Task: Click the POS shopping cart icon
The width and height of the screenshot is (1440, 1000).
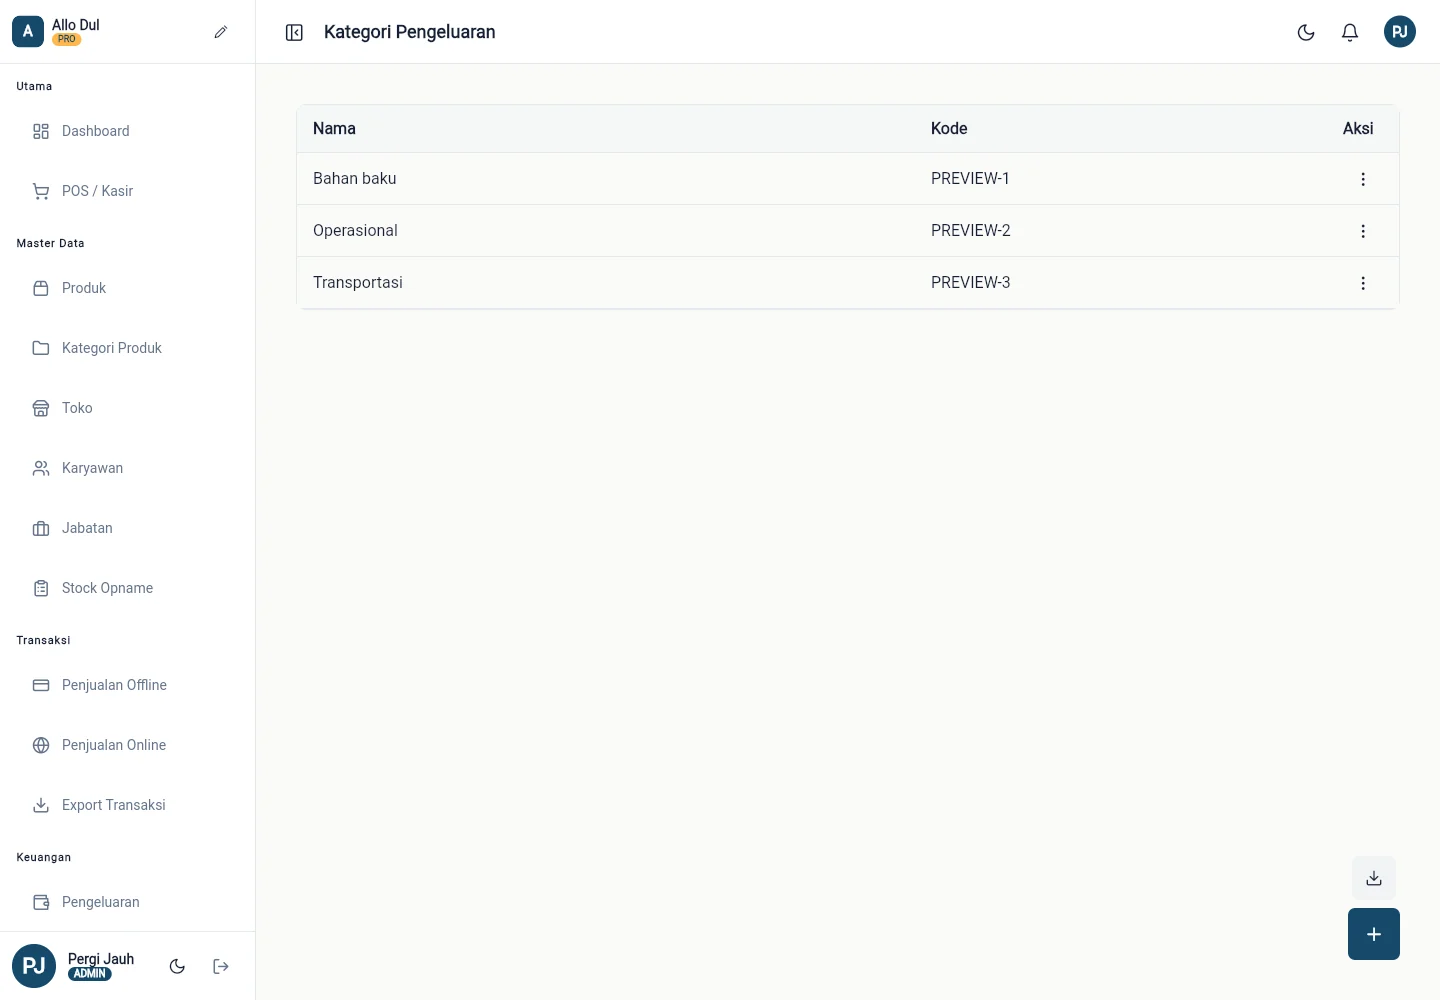Action: point(41,191)
